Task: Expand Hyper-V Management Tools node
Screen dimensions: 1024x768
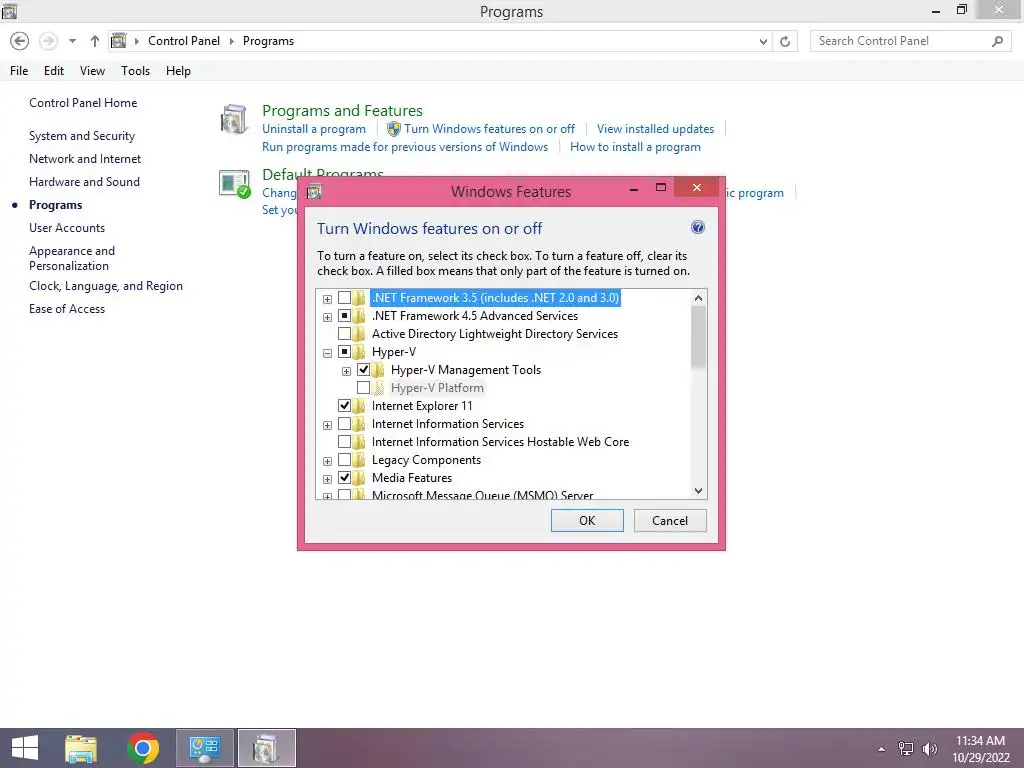Action: tap(346, 372)
